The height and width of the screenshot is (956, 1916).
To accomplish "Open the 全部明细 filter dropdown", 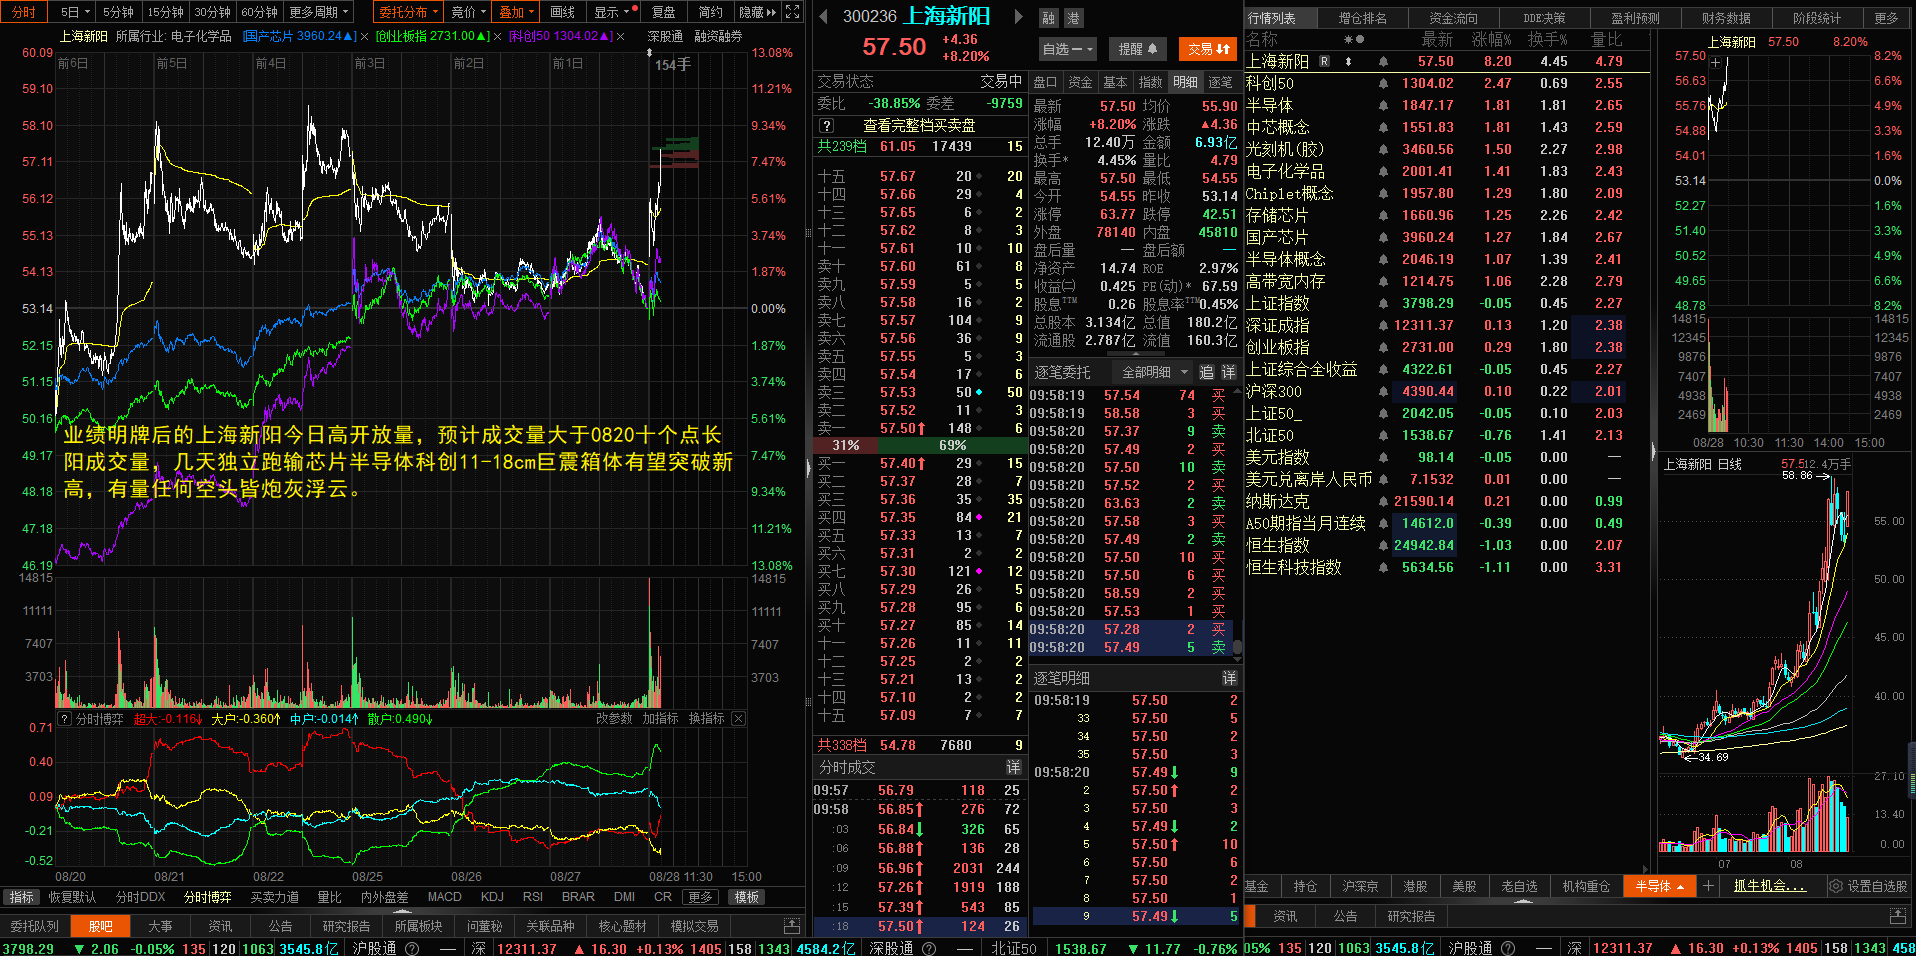I will [x=1153, y=372].
